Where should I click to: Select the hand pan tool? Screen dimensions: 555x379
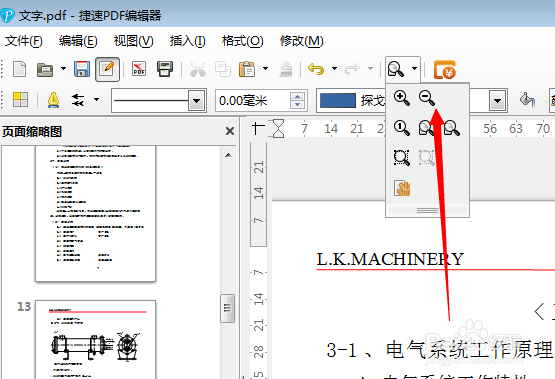(x=402, y=188)
